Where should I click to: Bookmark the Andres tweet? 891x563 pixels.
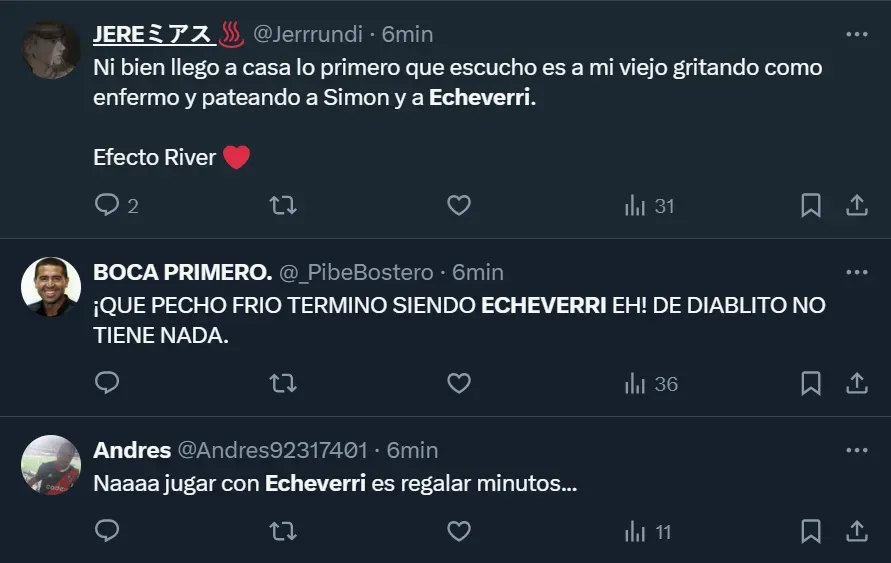pyautogui.click(x=811, y=531)
